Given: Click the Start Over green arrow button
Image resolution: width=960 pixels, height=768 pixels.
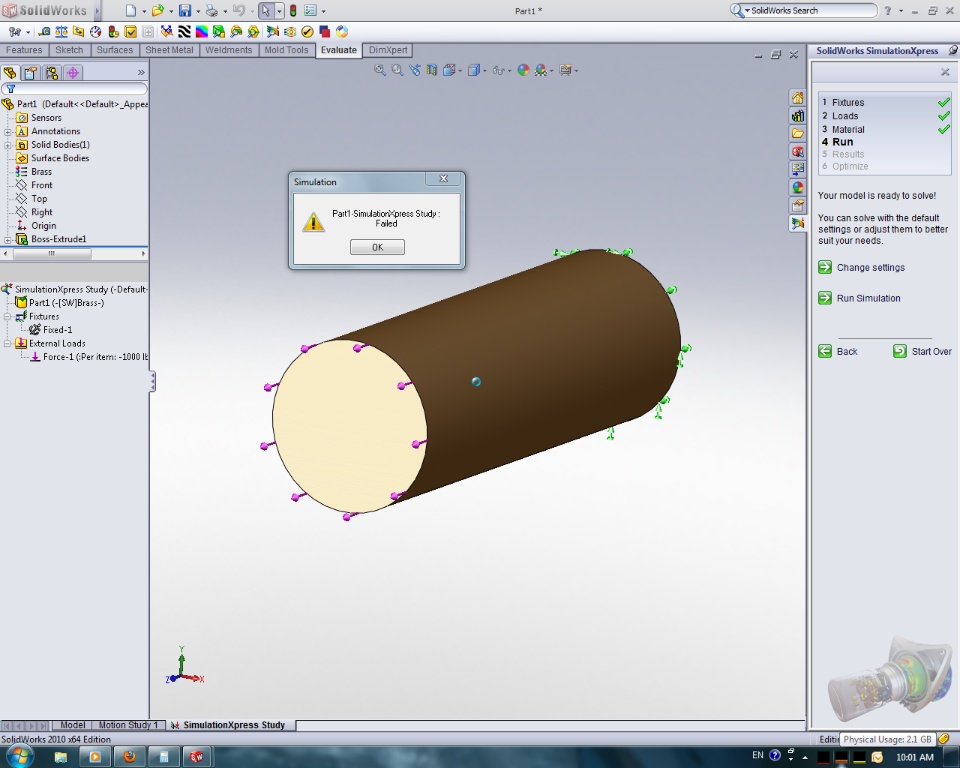Looking at the screenshot, I should point(900,351).
